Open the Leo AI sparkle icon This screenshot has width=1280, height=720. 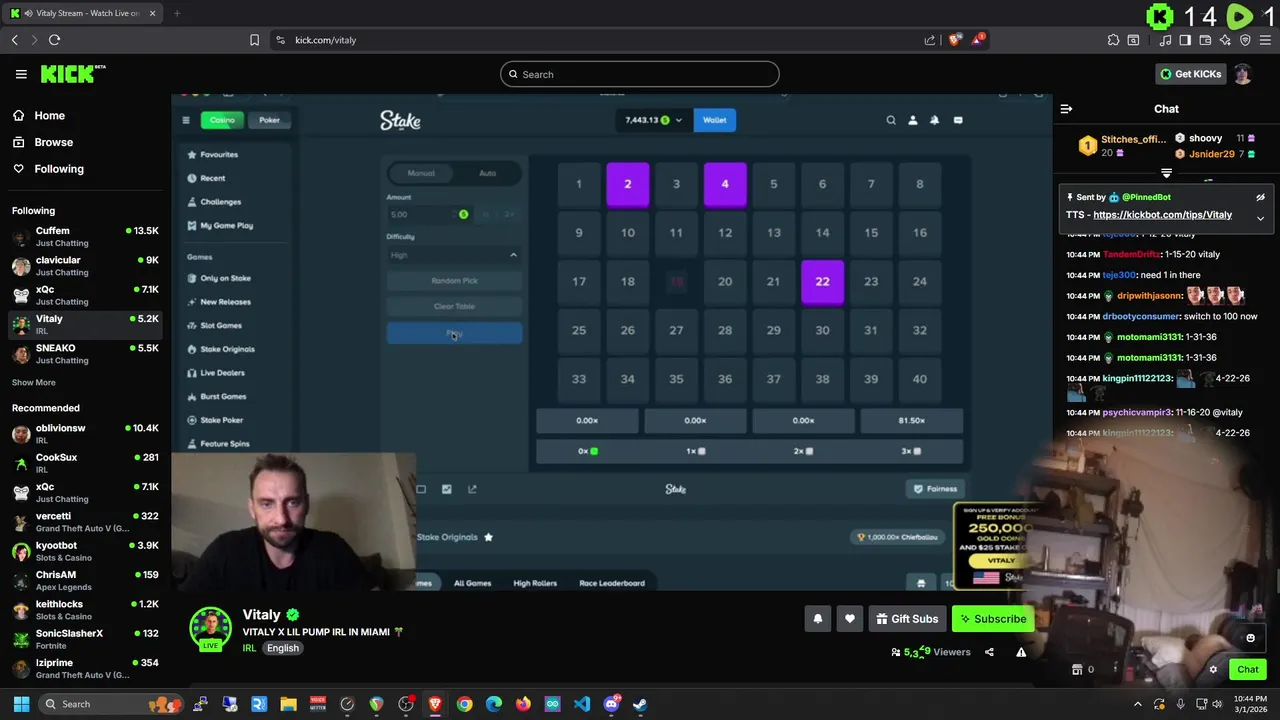pos(1225,40)
